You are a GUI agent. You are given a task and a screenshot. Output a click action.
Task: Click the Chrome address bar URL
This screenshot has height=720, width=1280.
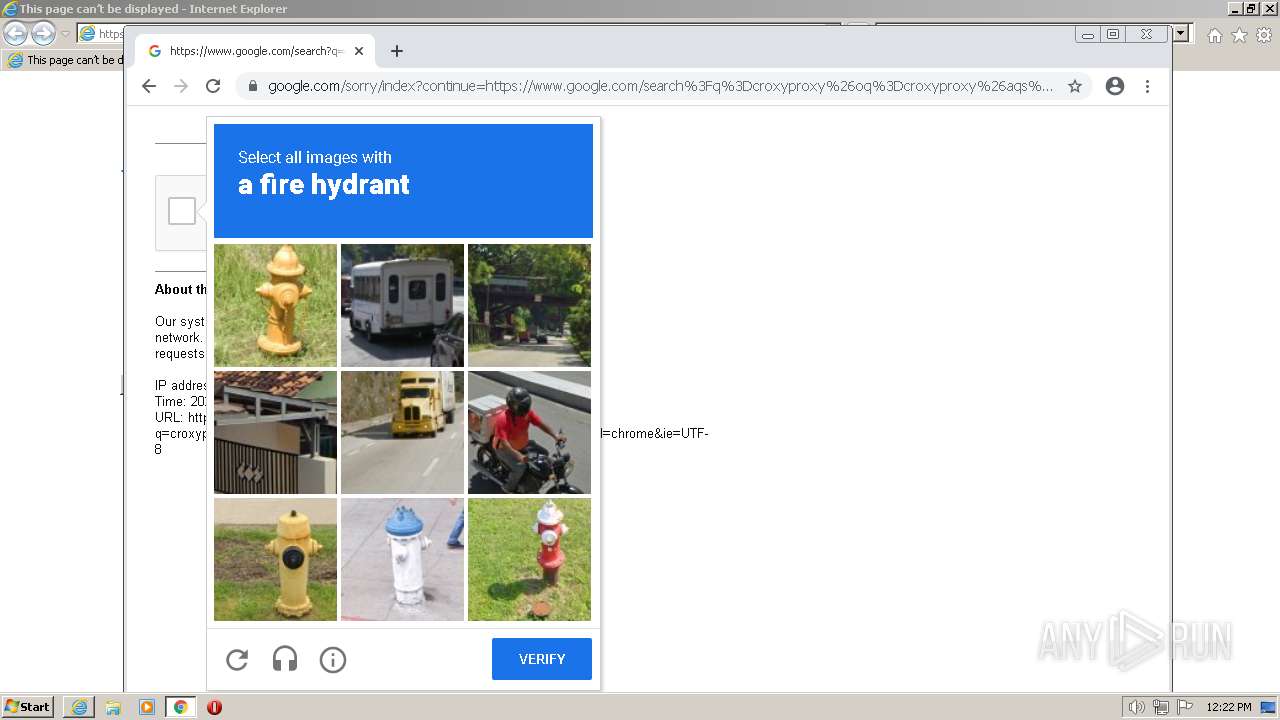[x=660, y=86]
